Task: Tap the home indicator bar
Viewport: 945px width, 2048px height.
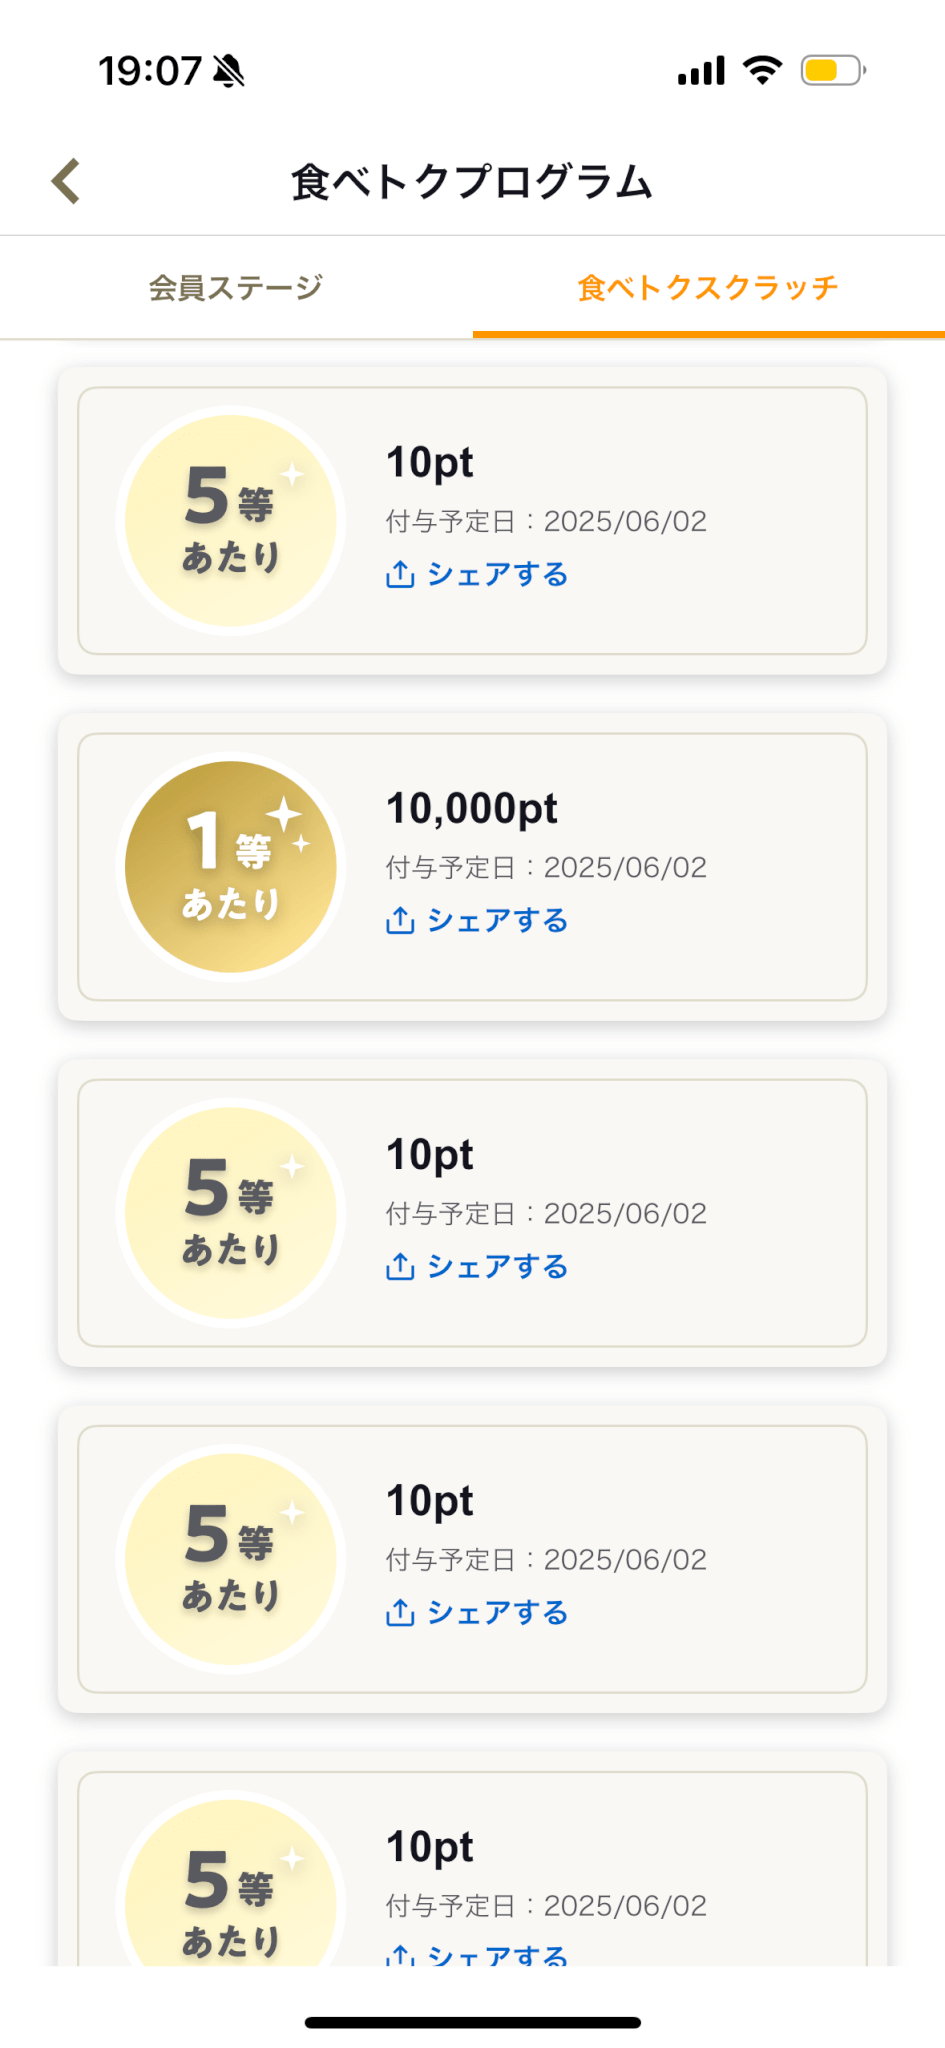Action: tap(472, 2022)
